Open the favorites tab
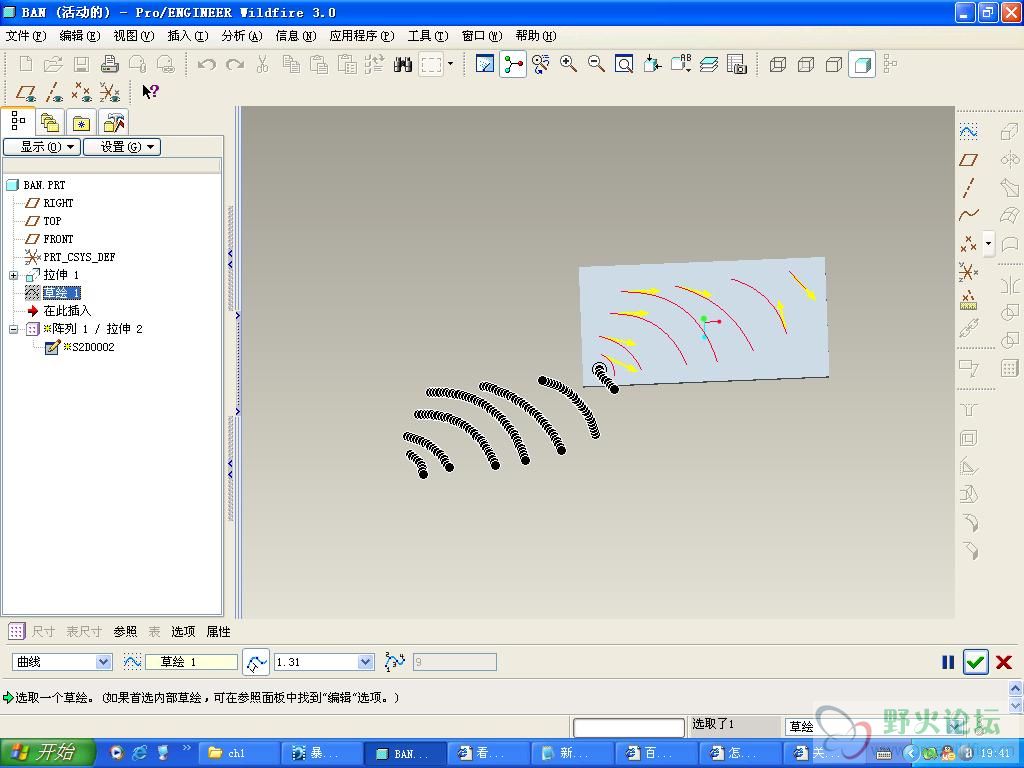This screenshot has height=768, width=1024. coord(81,122)
